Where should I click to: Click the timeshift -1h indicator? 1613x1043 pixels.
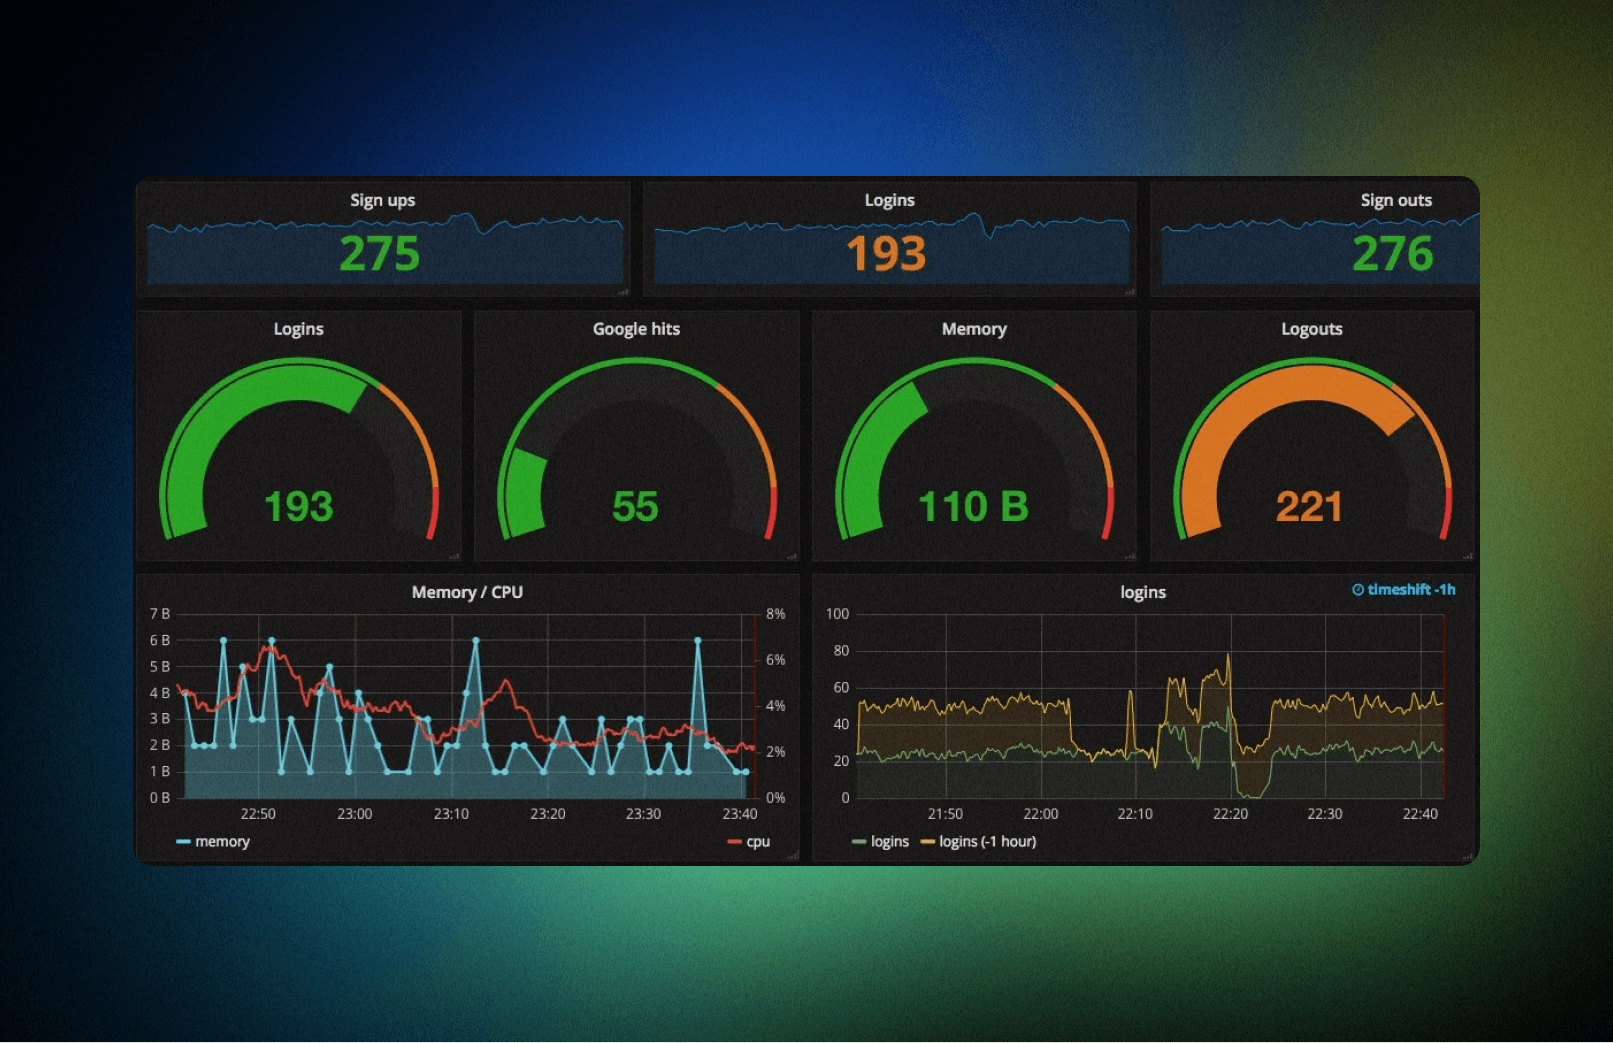[x=1404, y=590]
